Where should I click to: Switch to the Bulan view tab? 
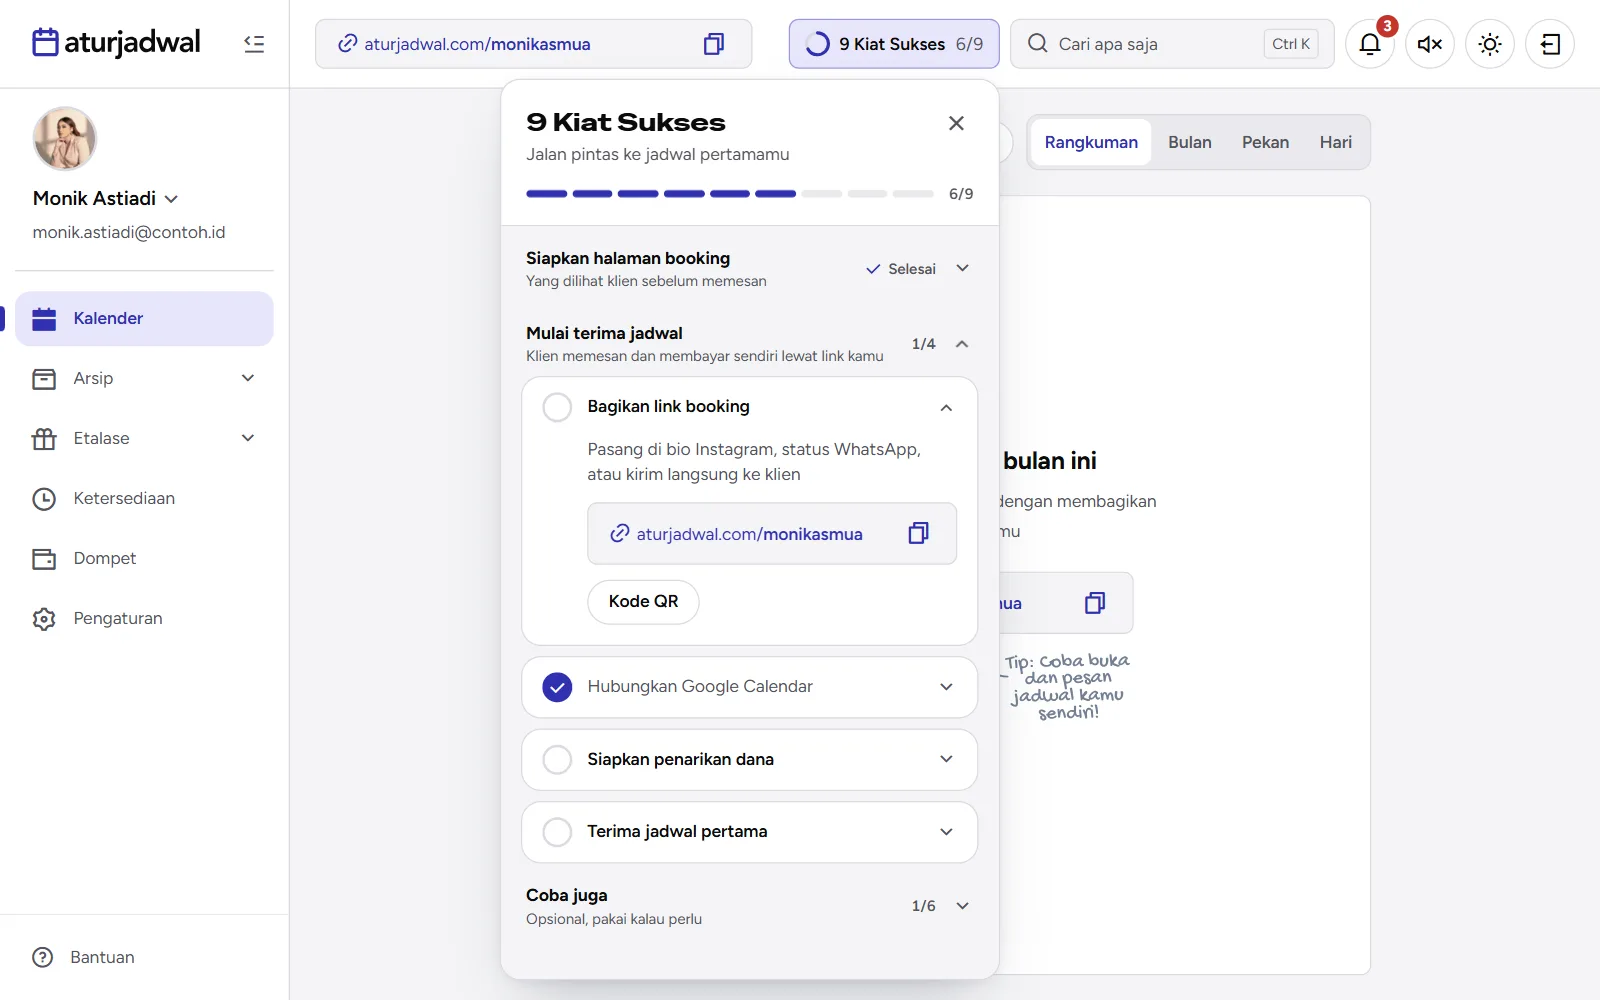pyautogui.click(x=1190, y=142)
